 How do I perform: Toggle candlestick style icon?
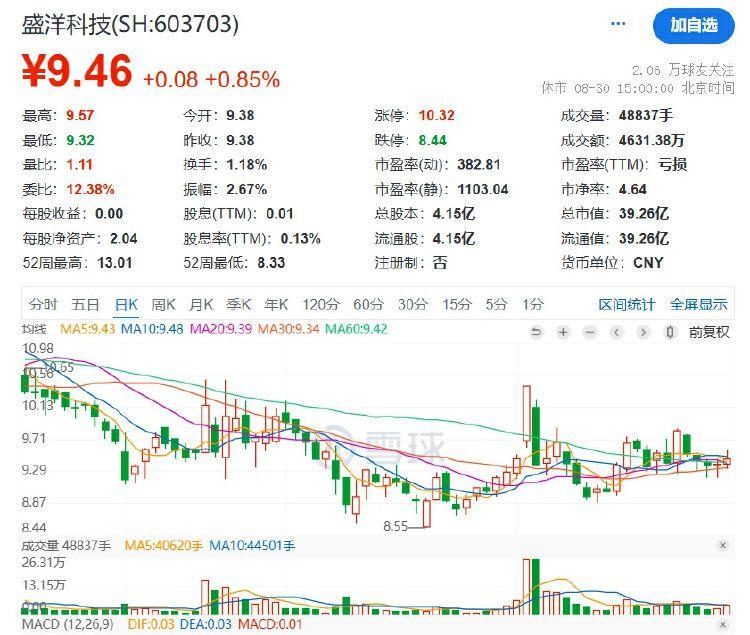point(670,332)
